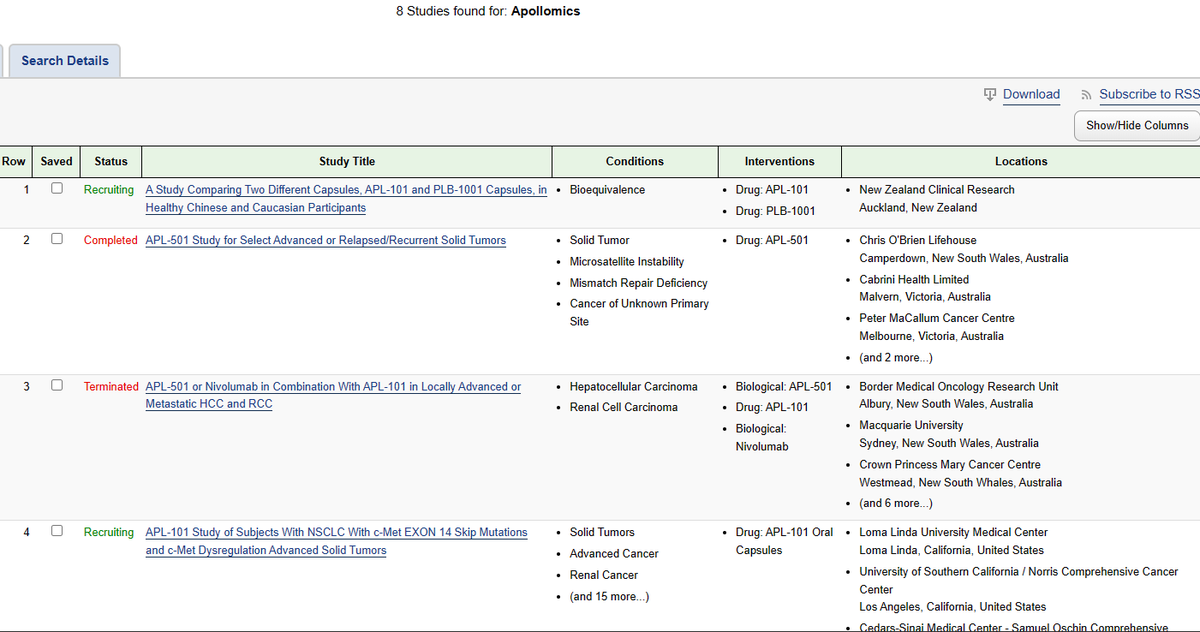
Task: Click the Microsatellite Instability condition
Action: [x=627, y=261]
